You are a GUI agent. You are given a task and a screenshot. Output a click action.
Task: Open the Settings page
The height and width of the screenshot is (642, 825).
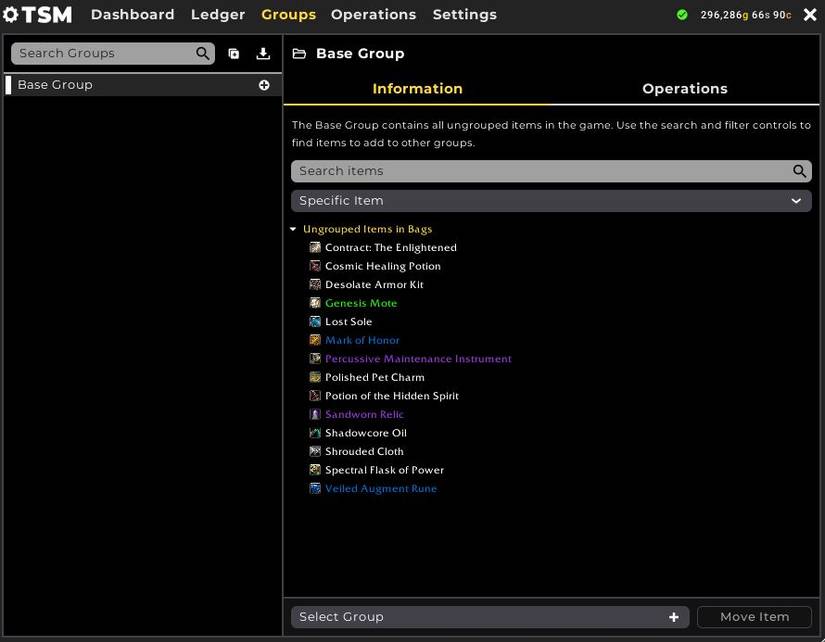[464, 15]
